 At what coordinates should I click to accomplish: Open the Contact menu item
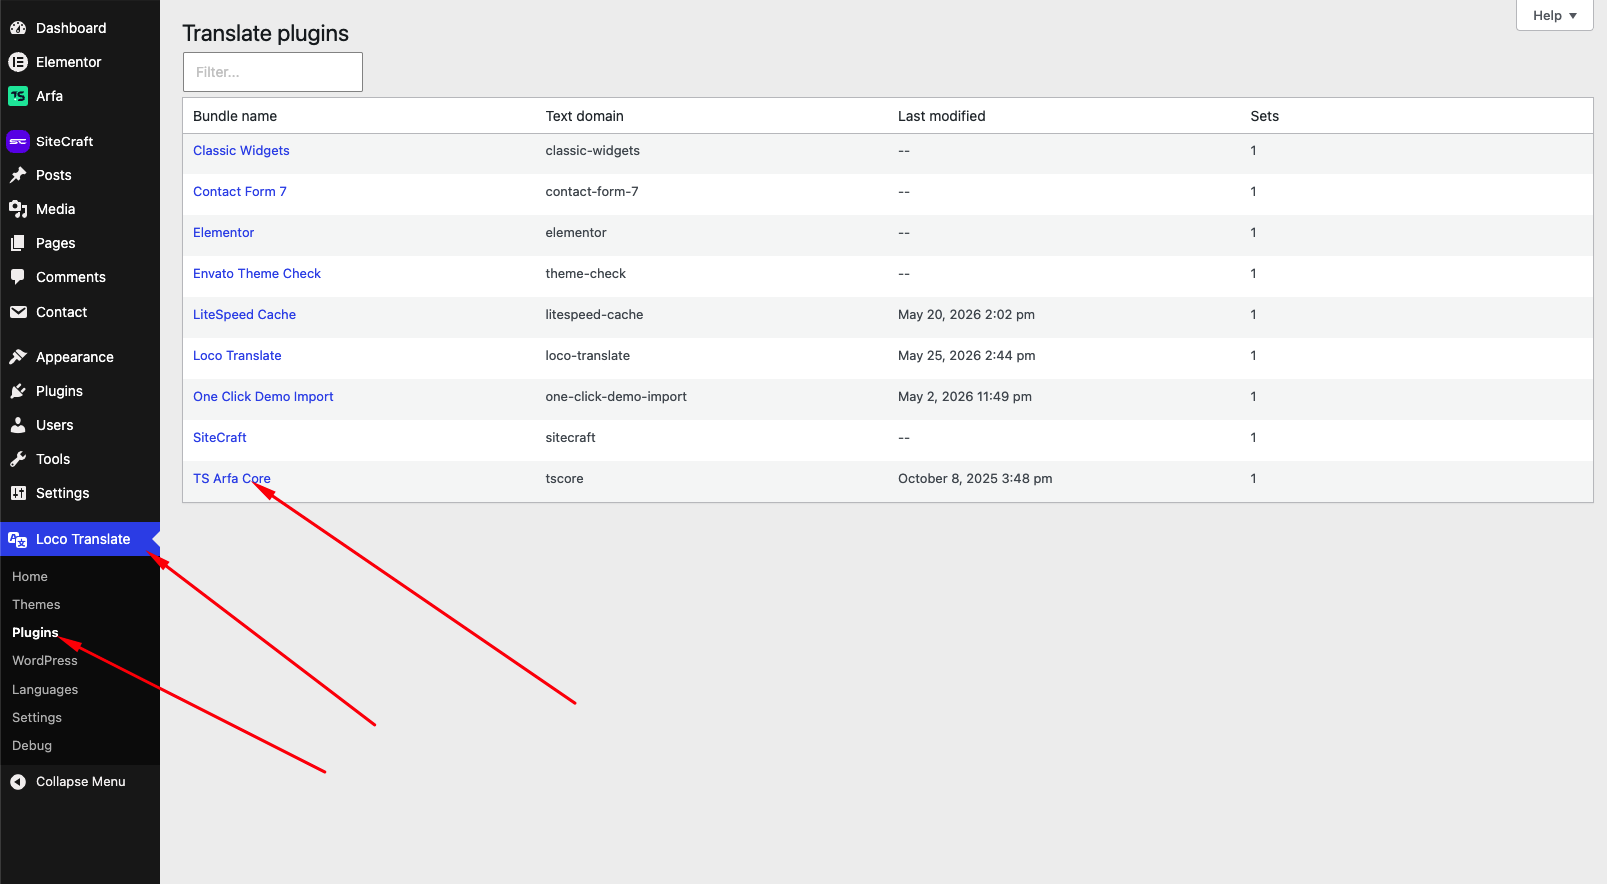click(62, 312)
